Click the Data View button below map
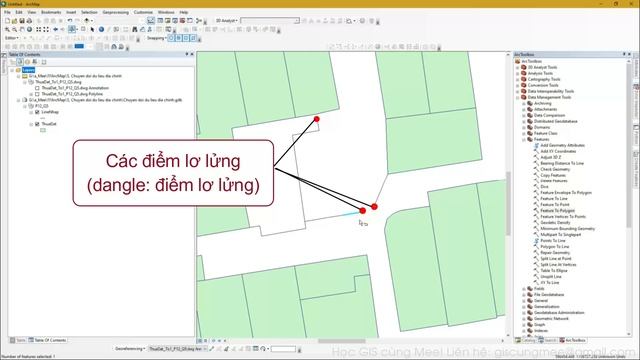 point(200,340)
